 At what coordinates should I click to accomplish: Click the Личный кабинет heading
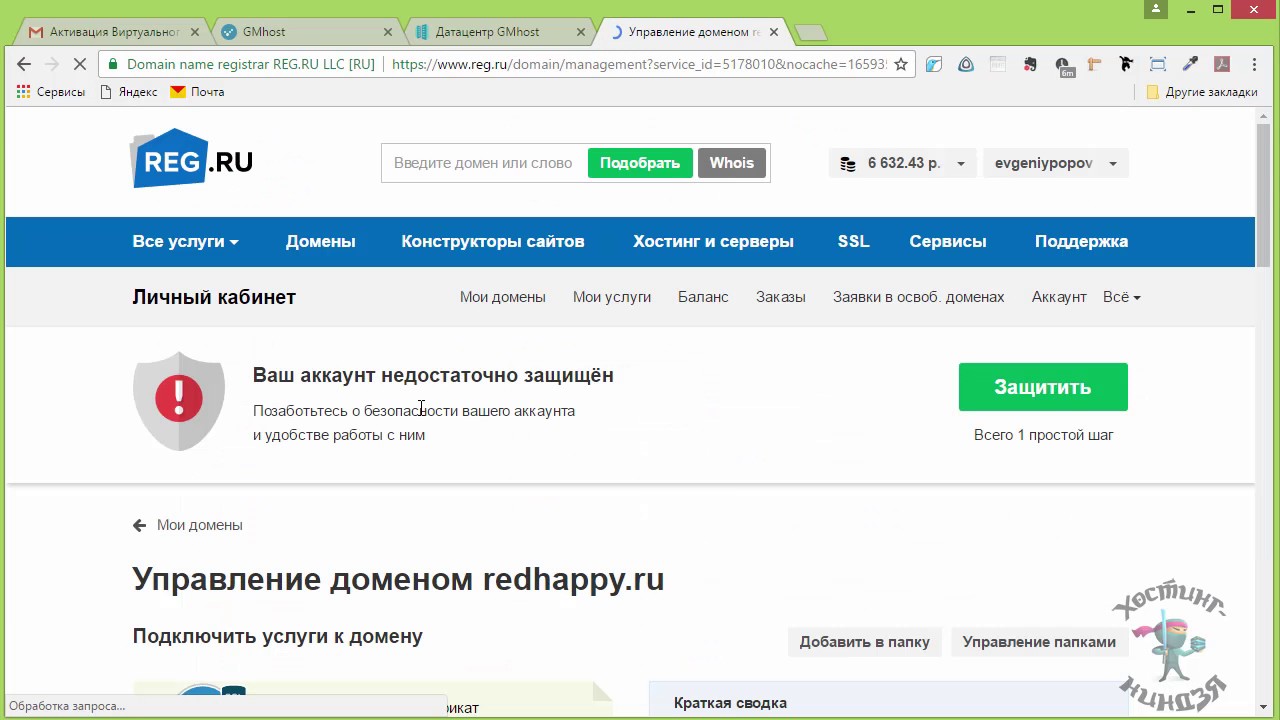[x=214, y=297]
